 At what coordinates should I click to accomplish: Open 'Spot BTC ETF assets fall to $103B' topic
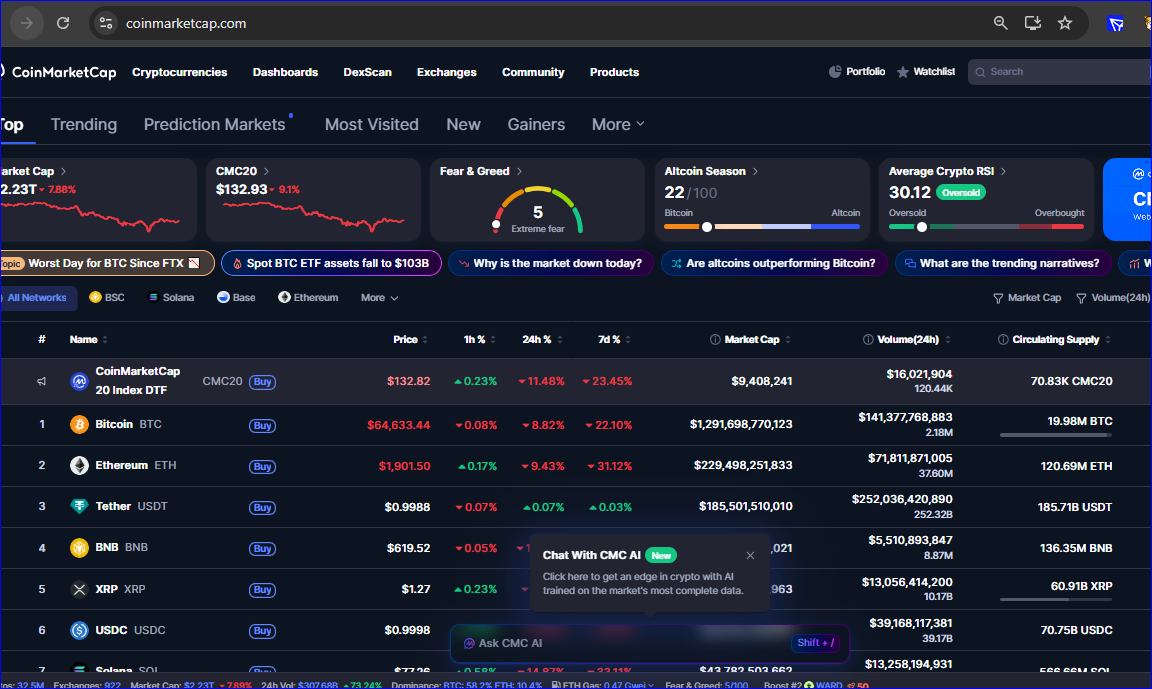point(331,263)
